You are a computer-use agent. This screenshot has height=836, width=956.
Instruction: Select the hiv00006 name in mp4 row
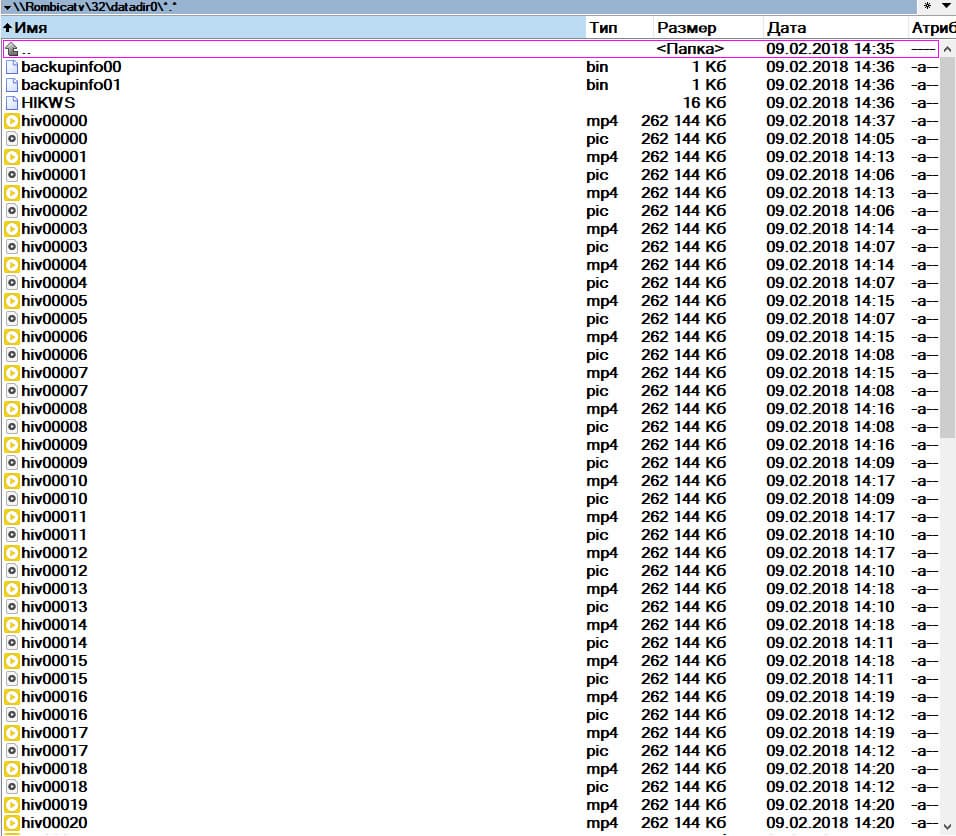coord(54,337)
